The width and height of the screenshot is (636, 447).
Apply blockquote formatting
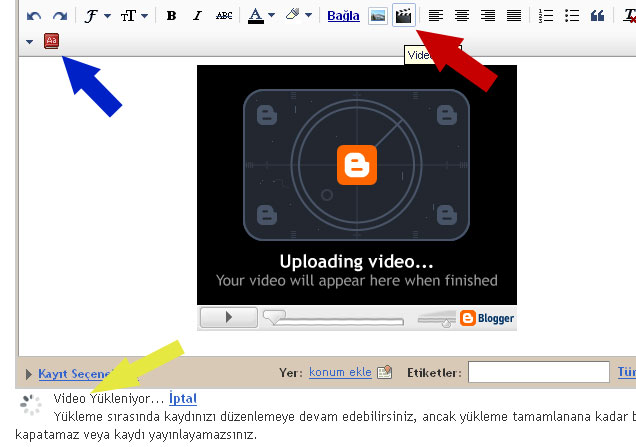click(x=597, y=16)
